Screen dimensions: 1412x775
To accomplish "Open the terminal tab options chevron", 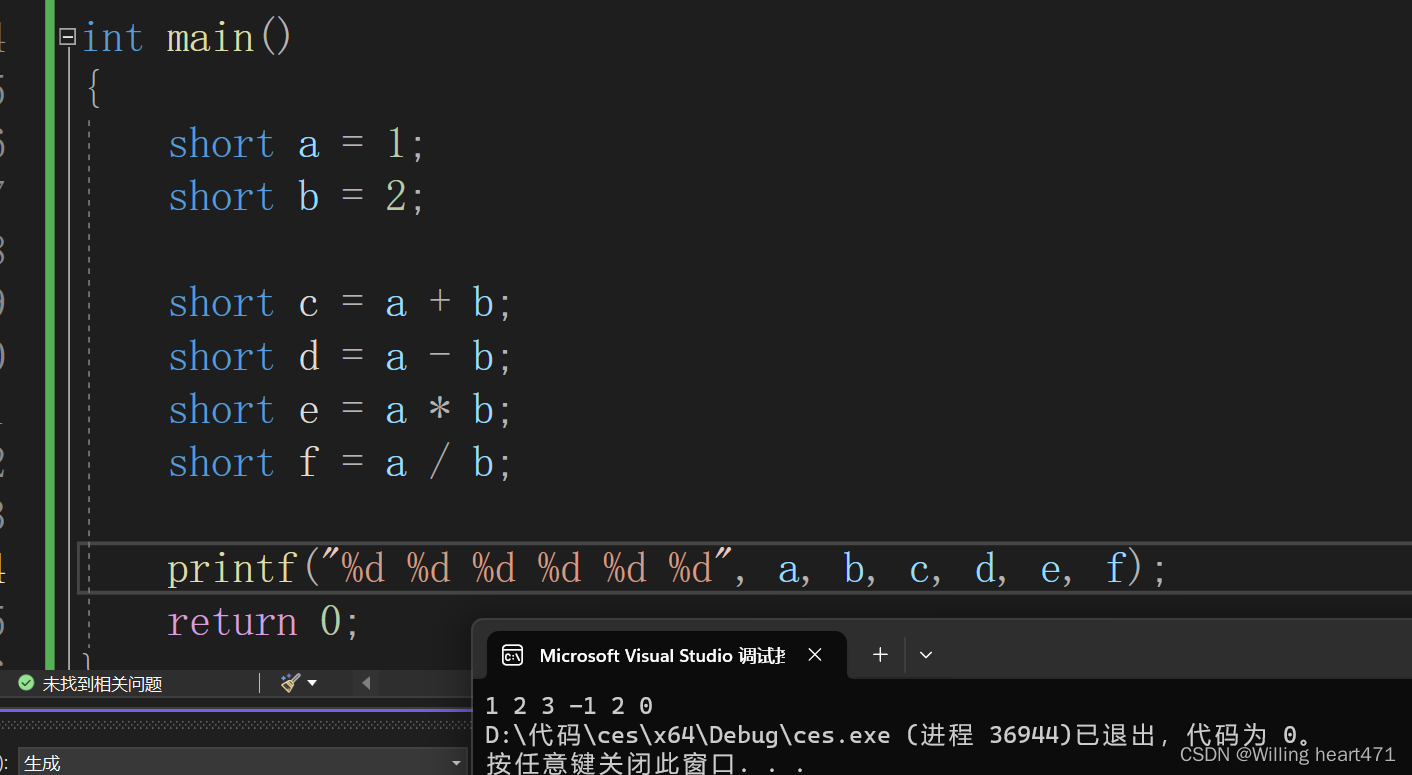I will tap(925, 654).
